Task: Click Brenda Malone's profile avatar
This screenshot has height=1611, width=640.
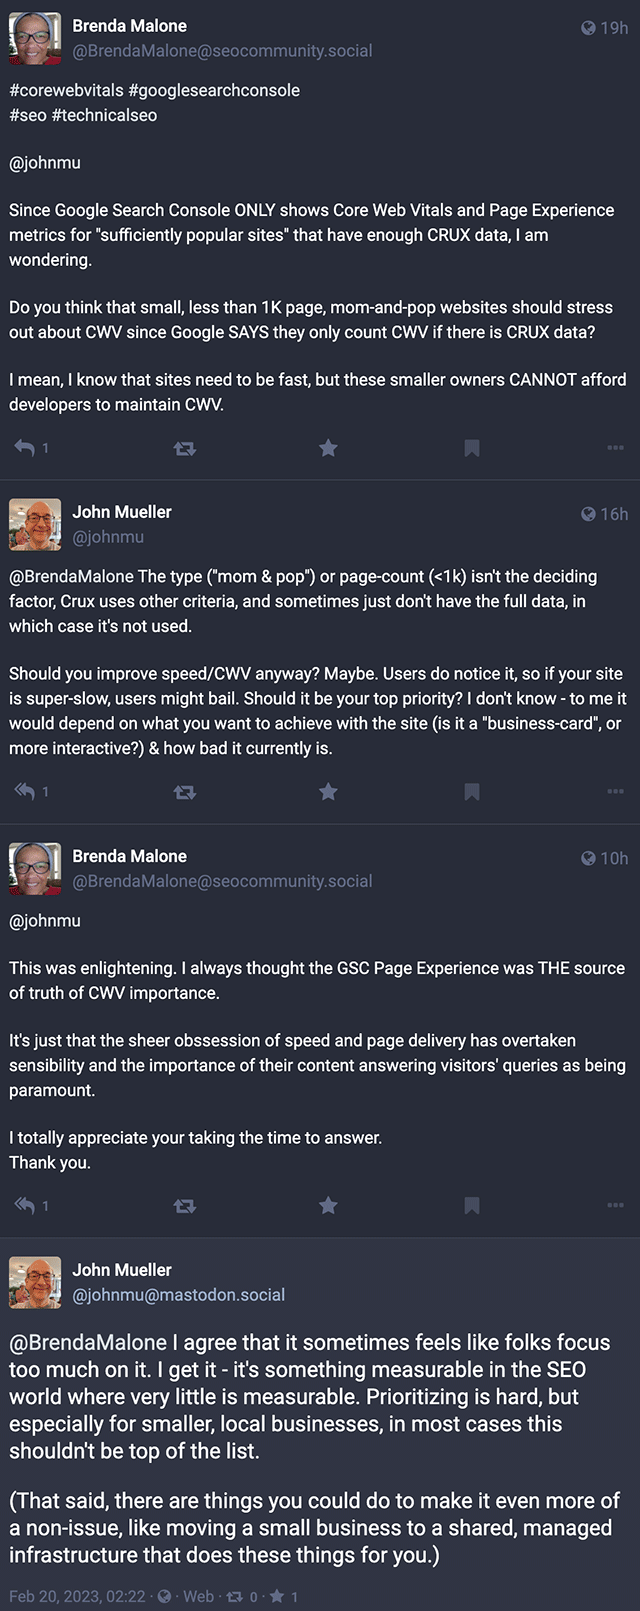Action: 35,40
